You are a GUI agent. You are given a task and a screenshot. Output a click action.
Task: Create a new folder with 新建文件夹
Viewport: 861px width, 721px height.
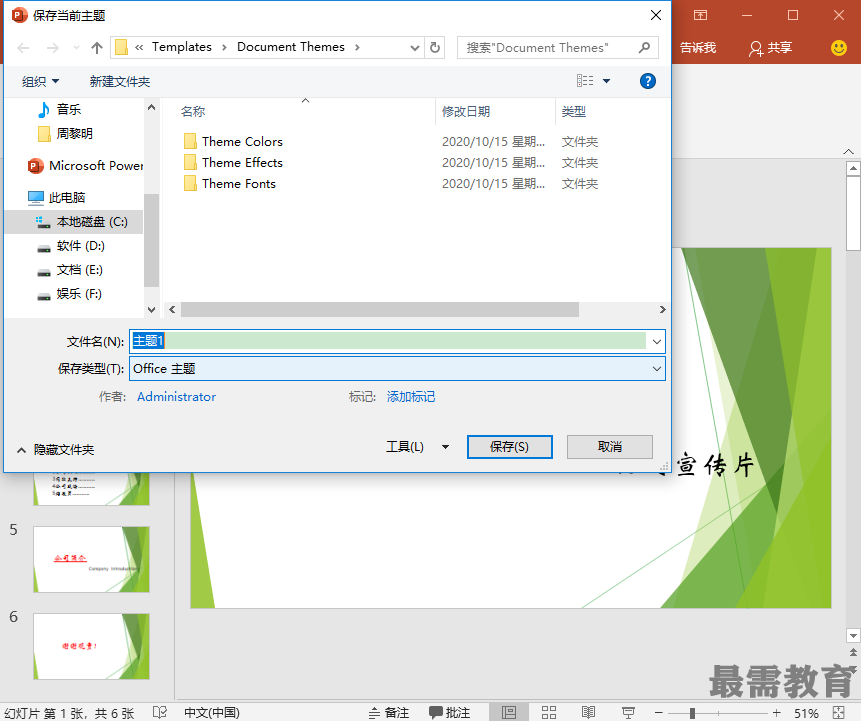point(120,82)
